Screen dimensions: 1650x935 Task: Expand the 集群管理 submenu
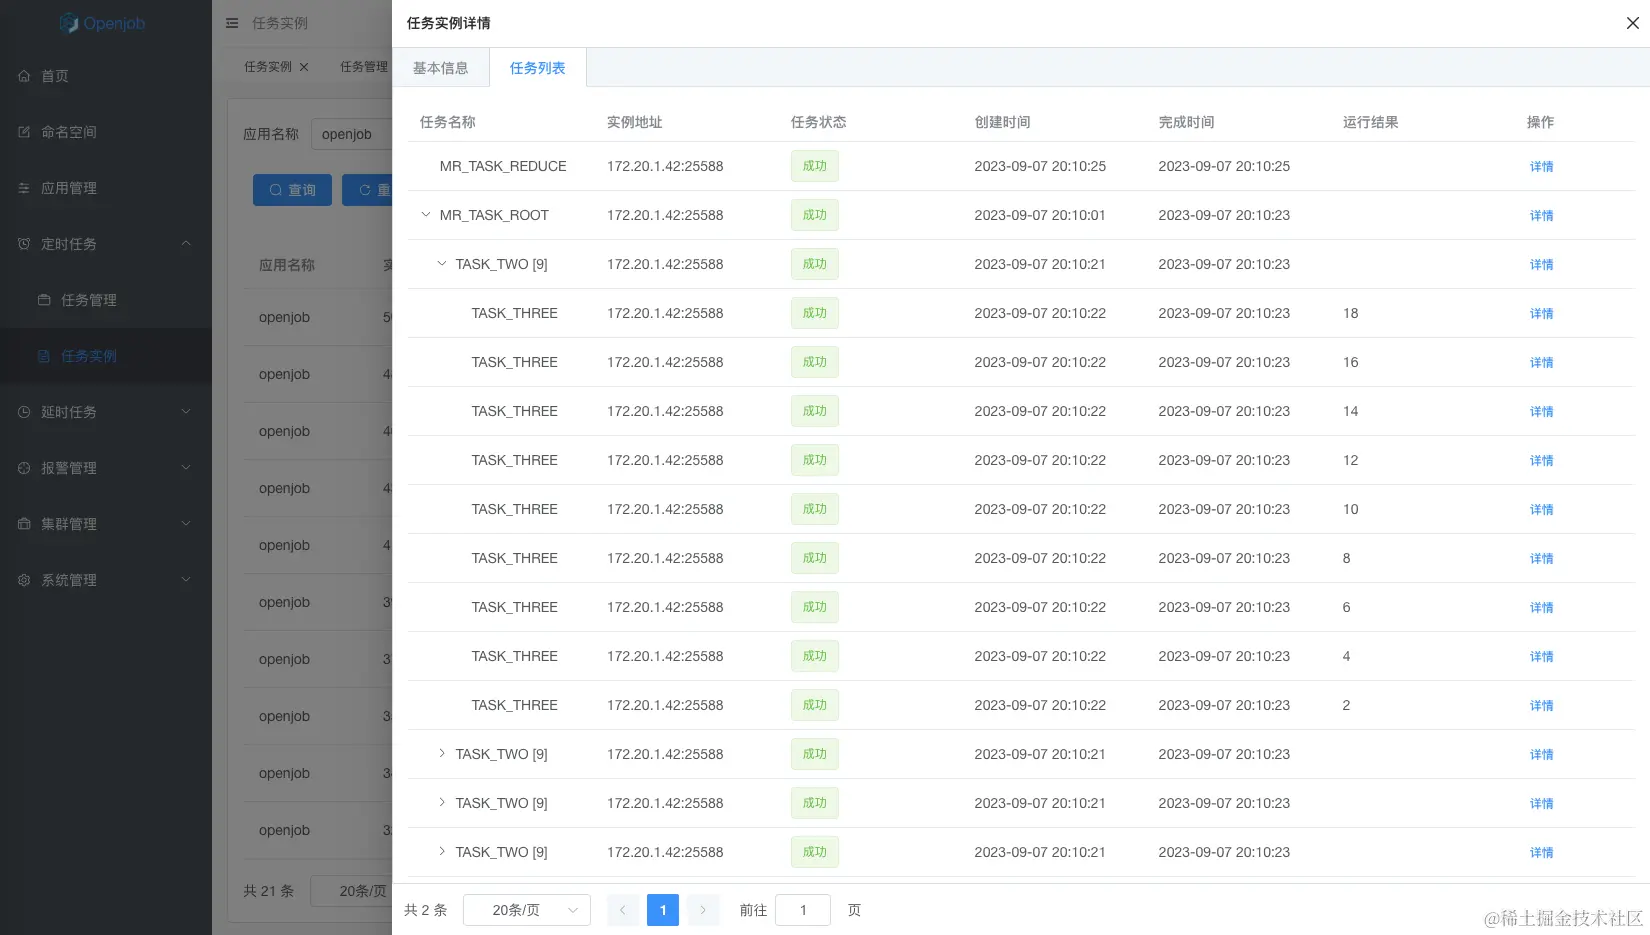point(186,524)
